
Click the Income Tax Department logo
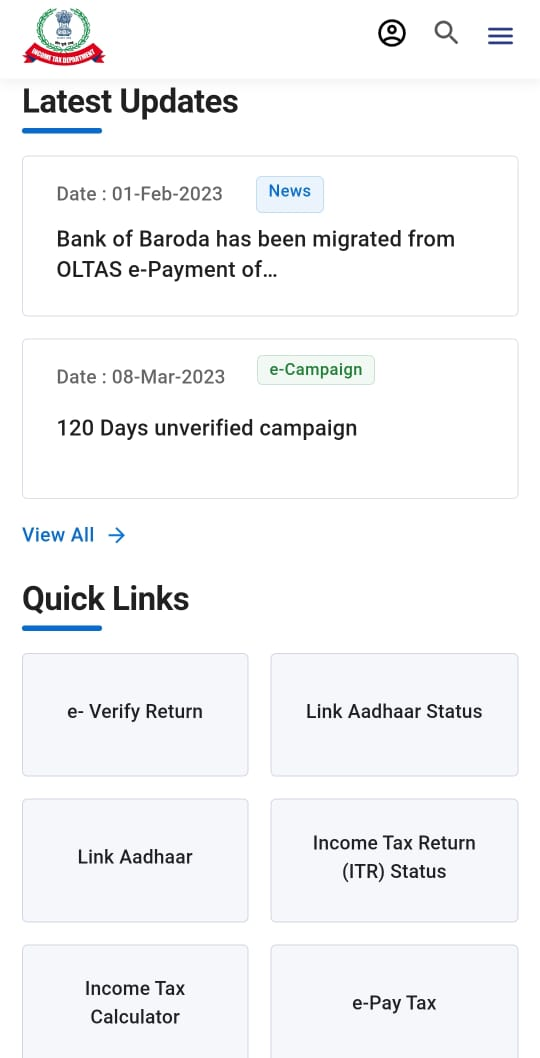tap(64, 36)
